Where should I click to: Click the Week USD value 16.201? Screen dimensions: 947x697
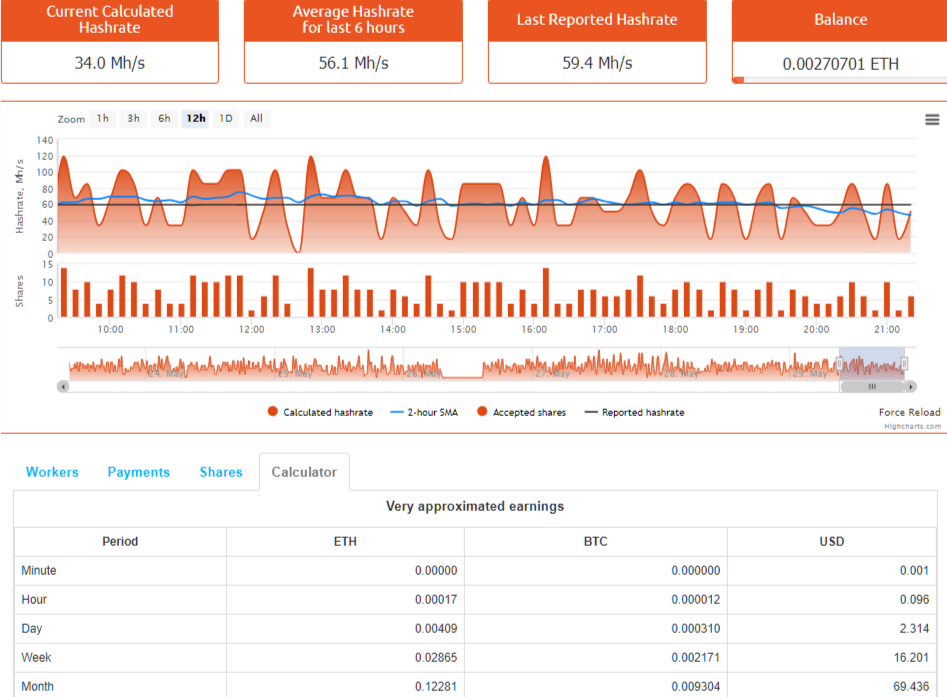click(911, 657)
